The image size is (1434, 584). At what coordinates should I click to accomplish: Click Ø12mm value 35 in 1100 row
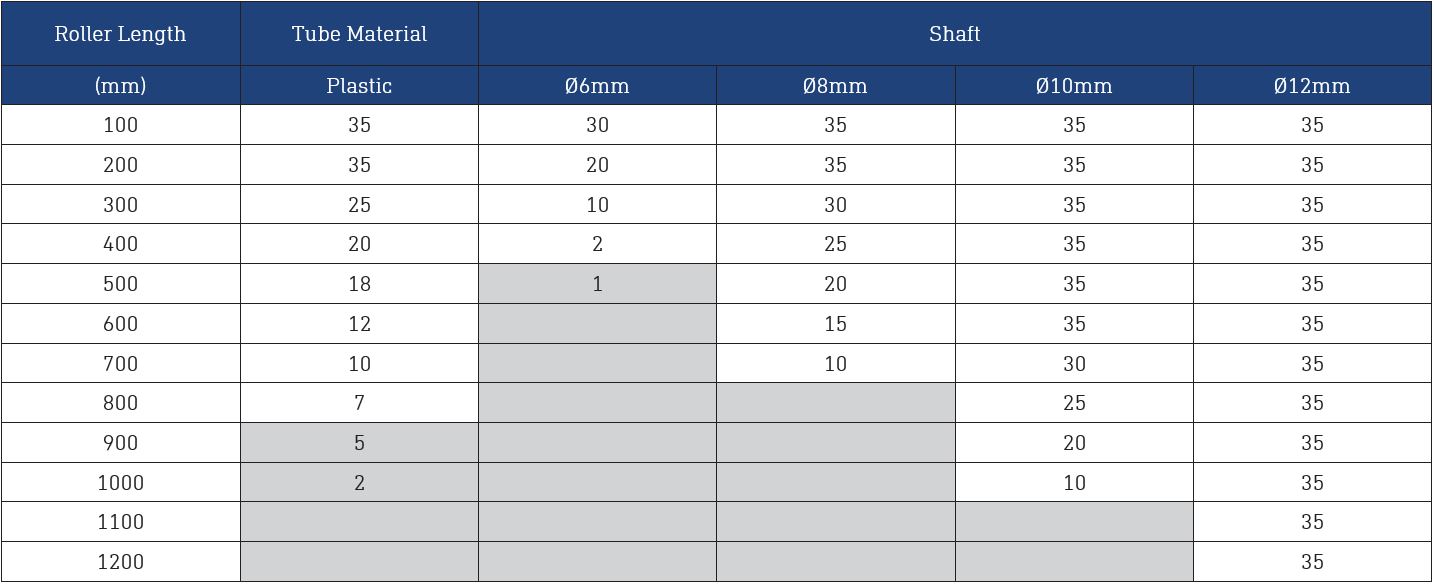1312,522
